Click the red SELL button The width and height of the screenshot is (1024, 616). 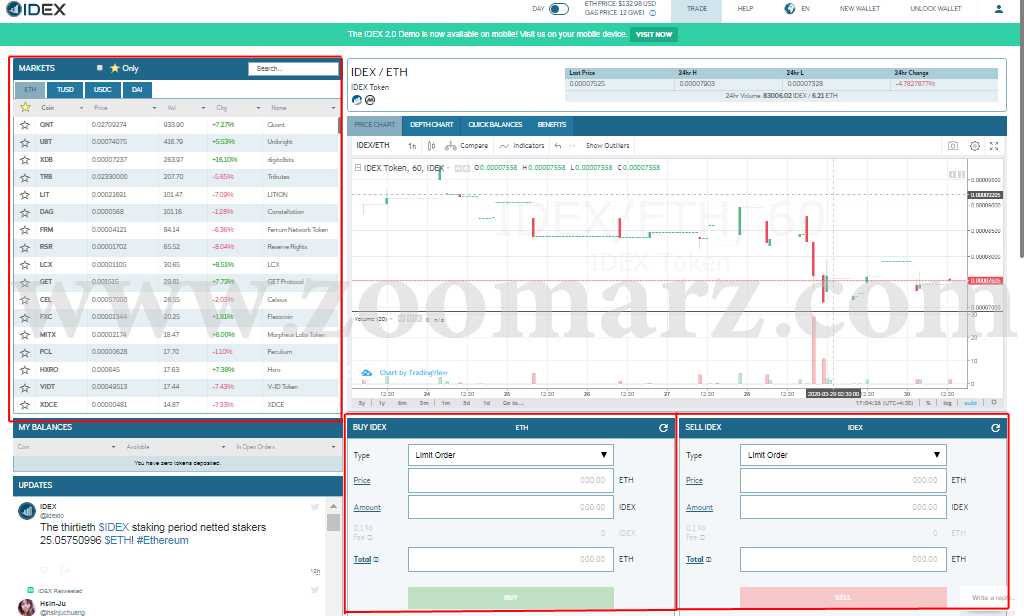click(x=843, y=598)
